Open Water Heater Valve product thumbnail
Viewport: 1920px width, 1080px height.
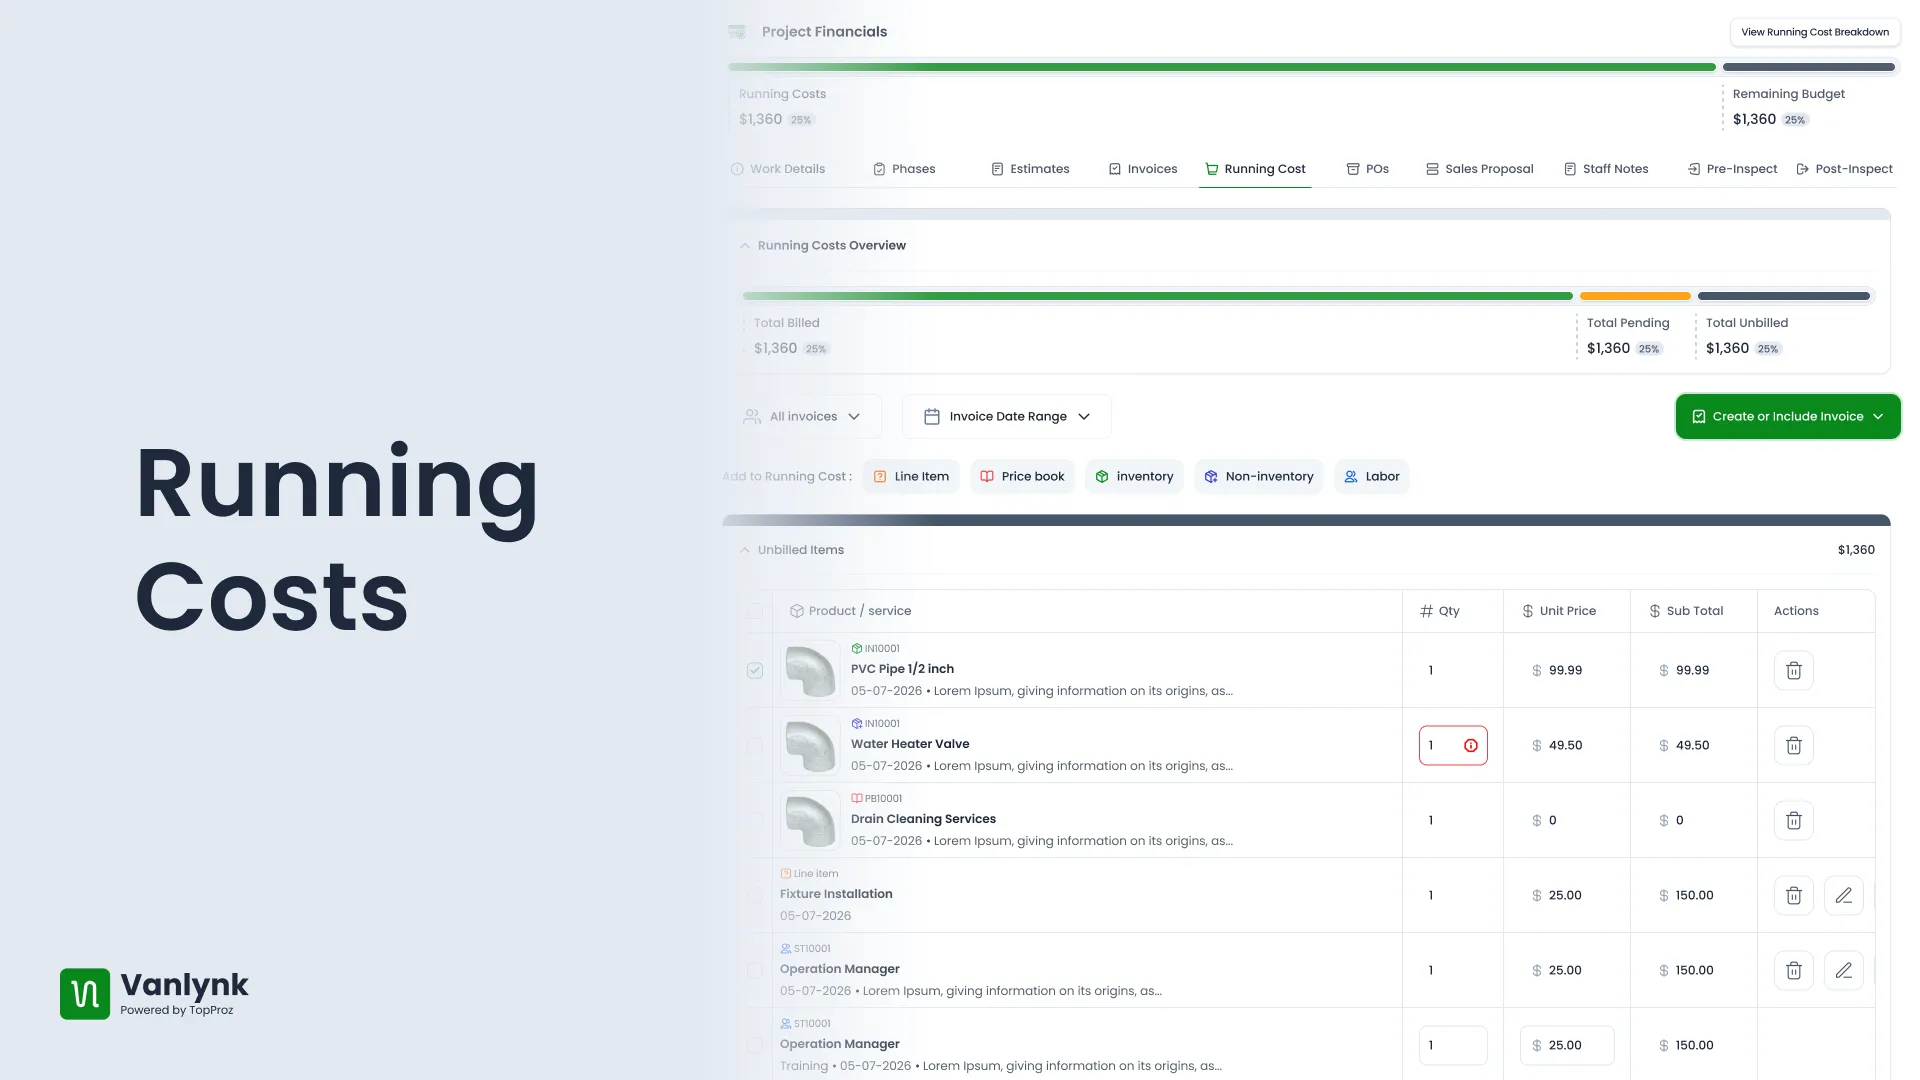810,745
